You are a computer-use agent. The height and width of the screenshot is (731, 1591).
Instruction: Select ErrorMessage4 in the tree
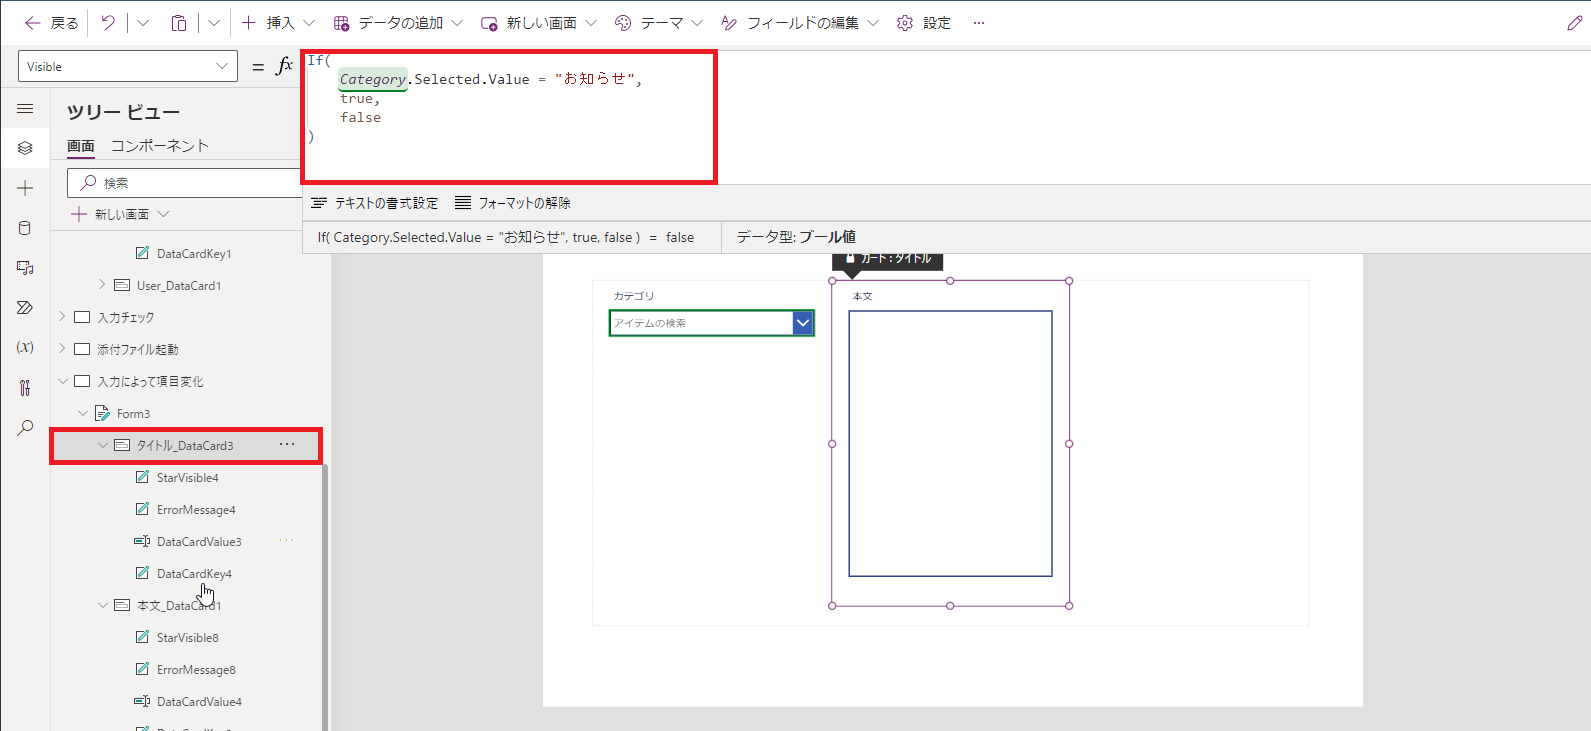[196, 510]
